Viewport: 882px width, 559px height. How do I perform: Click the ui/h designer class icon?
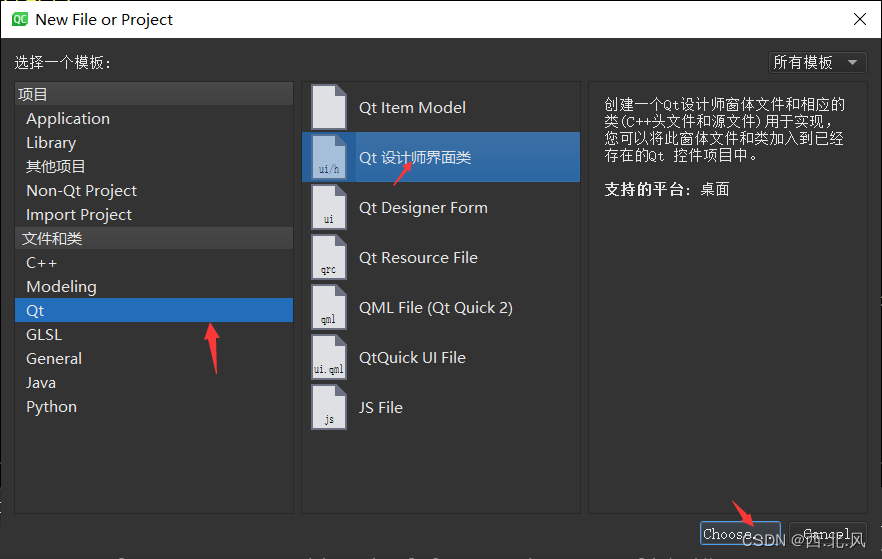(x=329, y=157)
